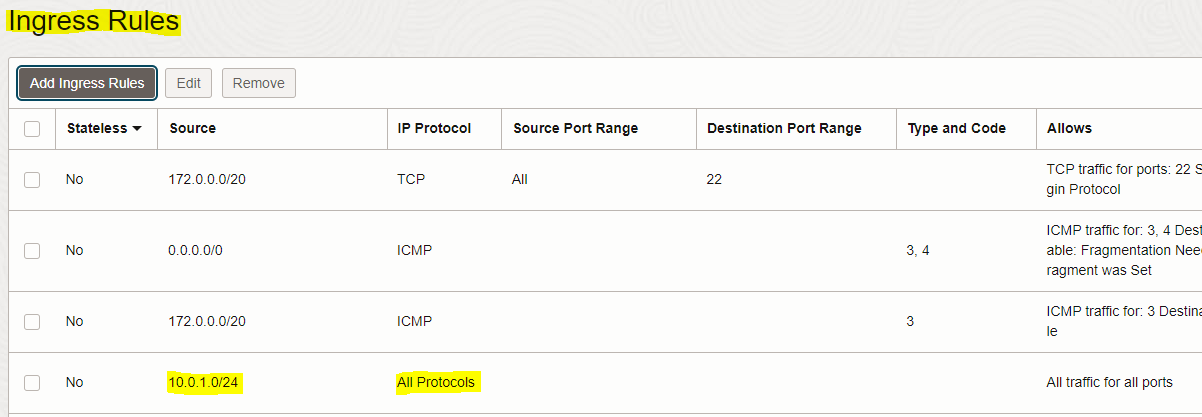Select checkbox for 0.0.0.0/0 ICMP rule
This screenshot has width=1202, height=417.
tap(32, 251)
